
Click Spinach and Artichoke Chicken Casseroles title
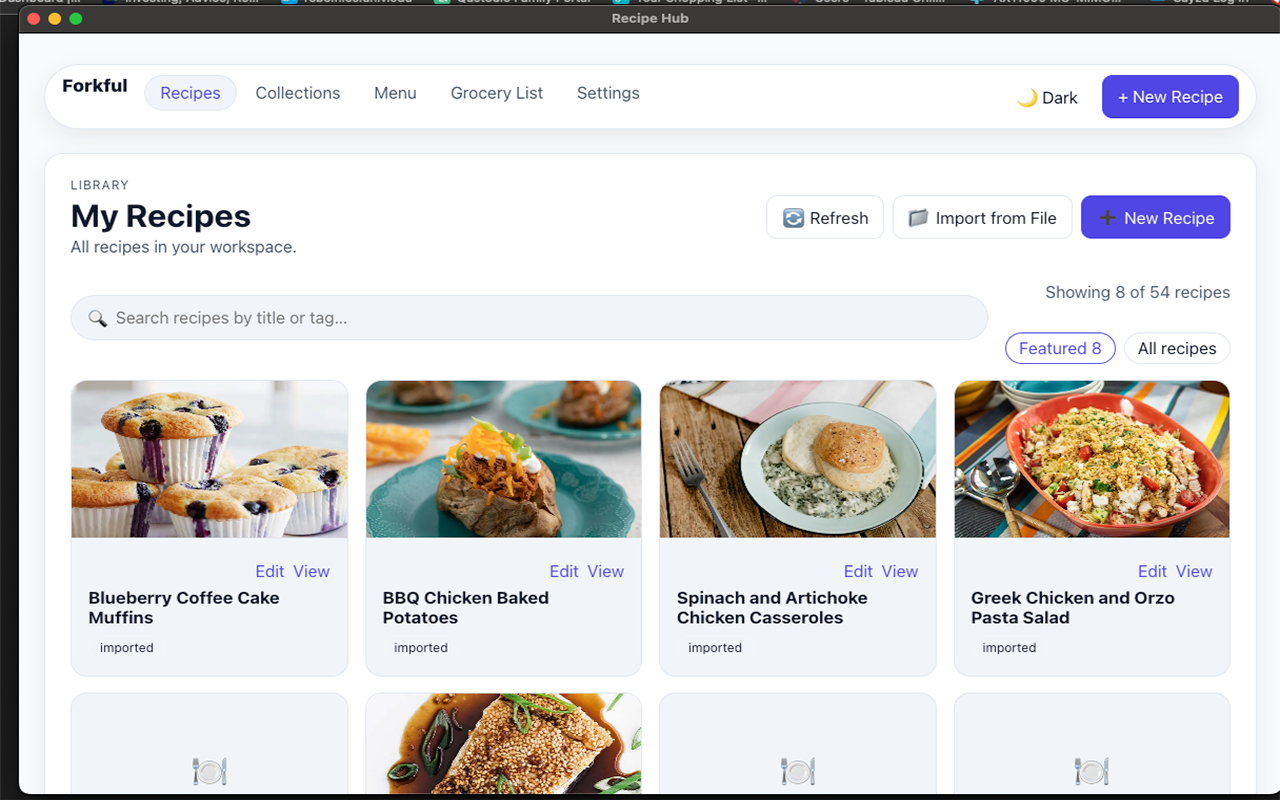click(772, 608)
